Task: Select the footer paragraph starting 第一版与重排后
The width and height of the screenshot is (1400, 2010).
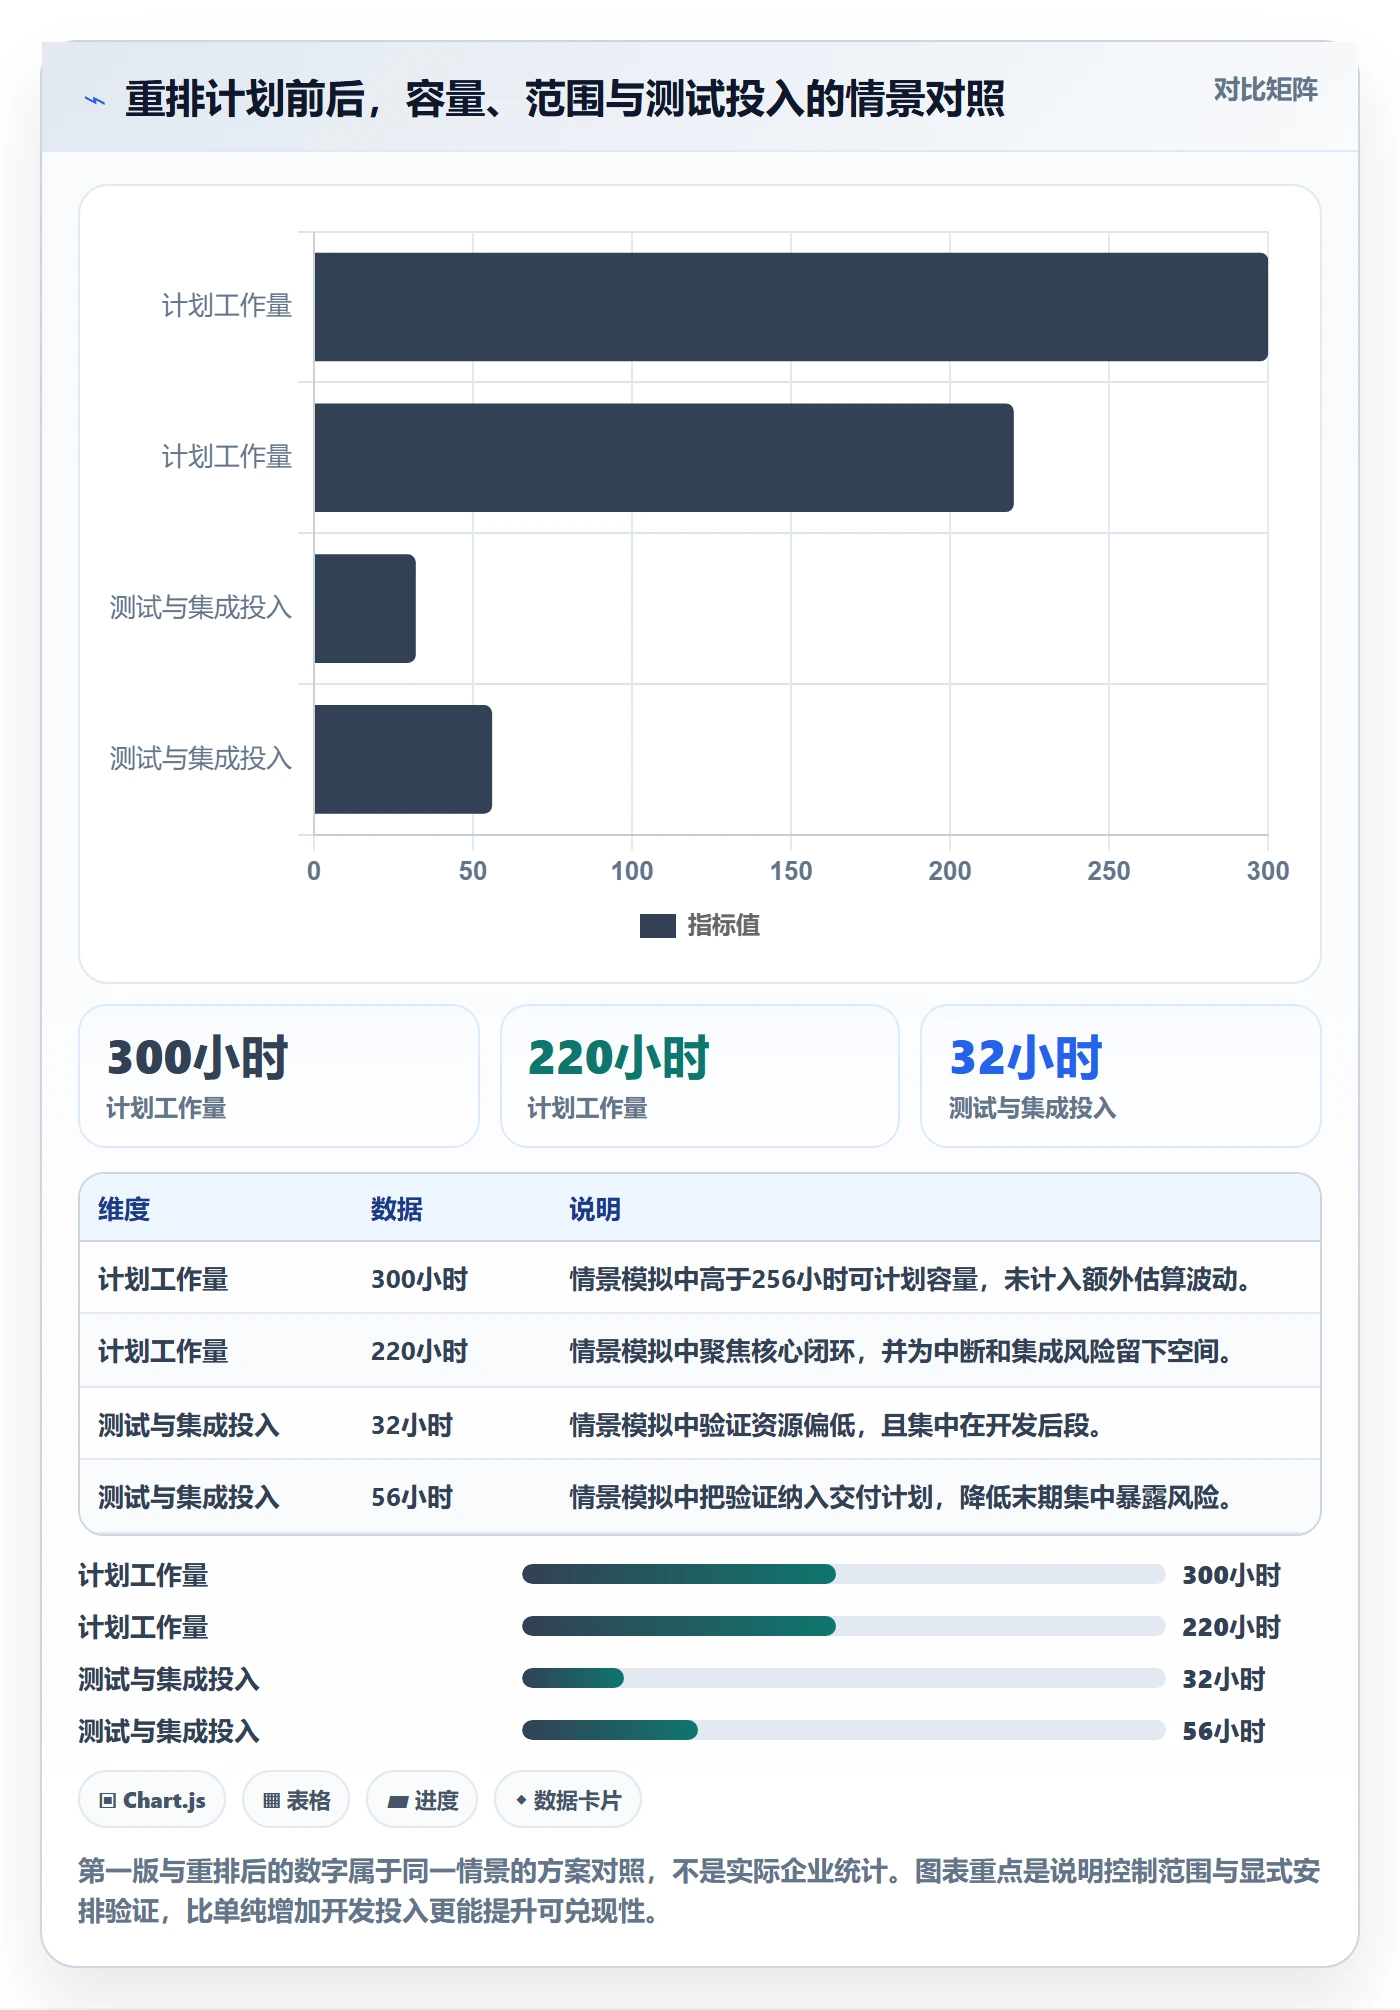Action: [700, 1891]
